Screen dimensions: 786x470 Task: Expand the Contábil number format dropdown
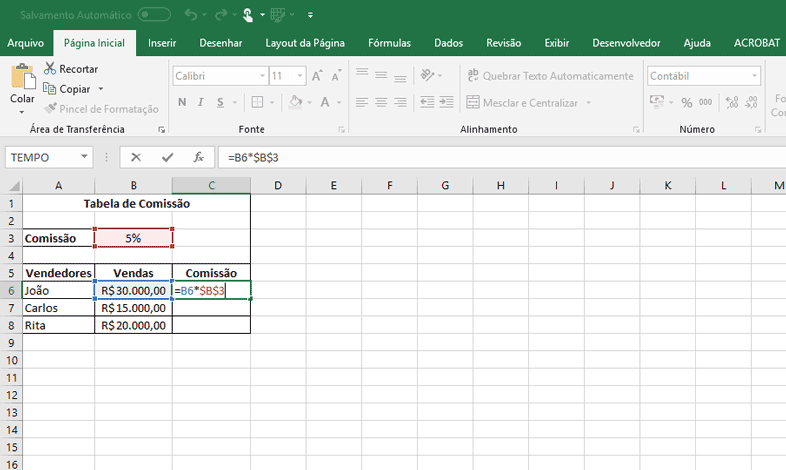coord(755,76)
